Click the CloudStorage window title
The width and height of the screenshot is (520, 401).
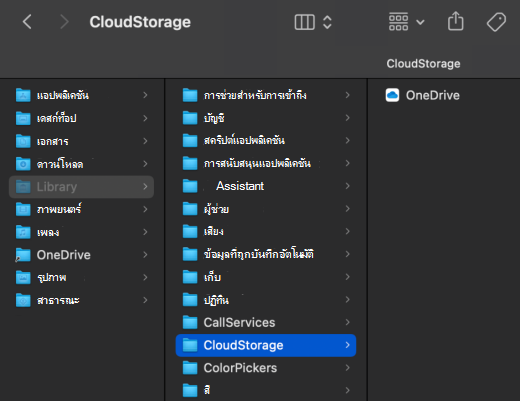click(x=140, y=22)
